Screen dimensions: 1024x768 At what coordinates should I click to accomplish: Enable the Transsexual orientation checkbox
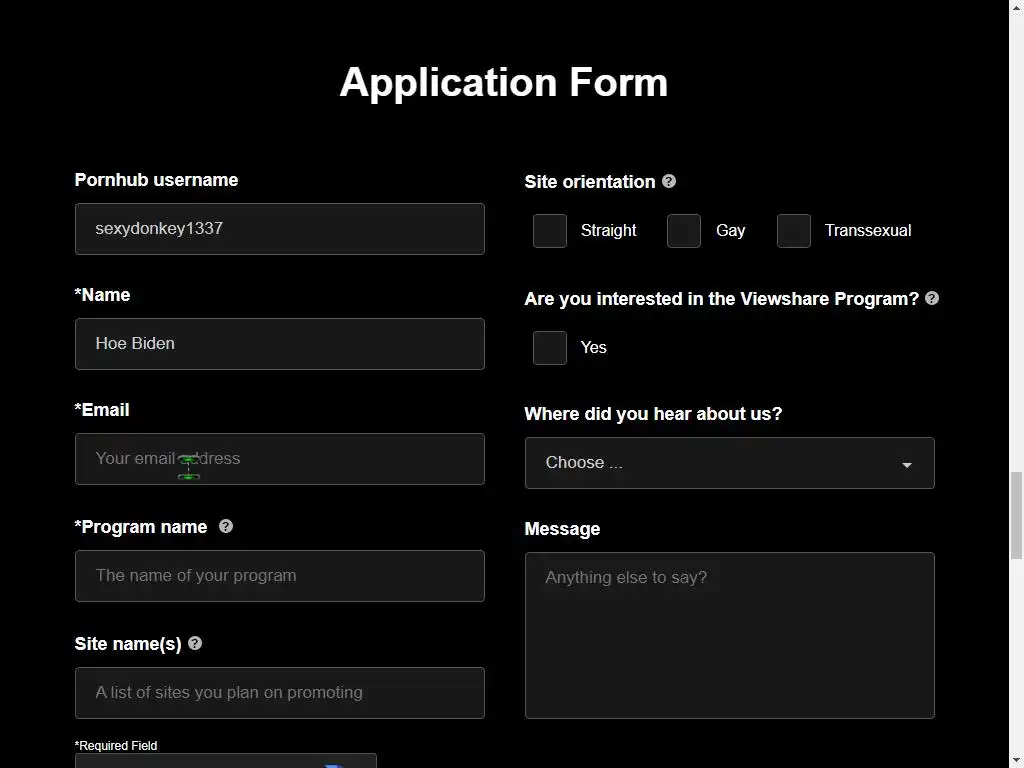coord(794,231)
